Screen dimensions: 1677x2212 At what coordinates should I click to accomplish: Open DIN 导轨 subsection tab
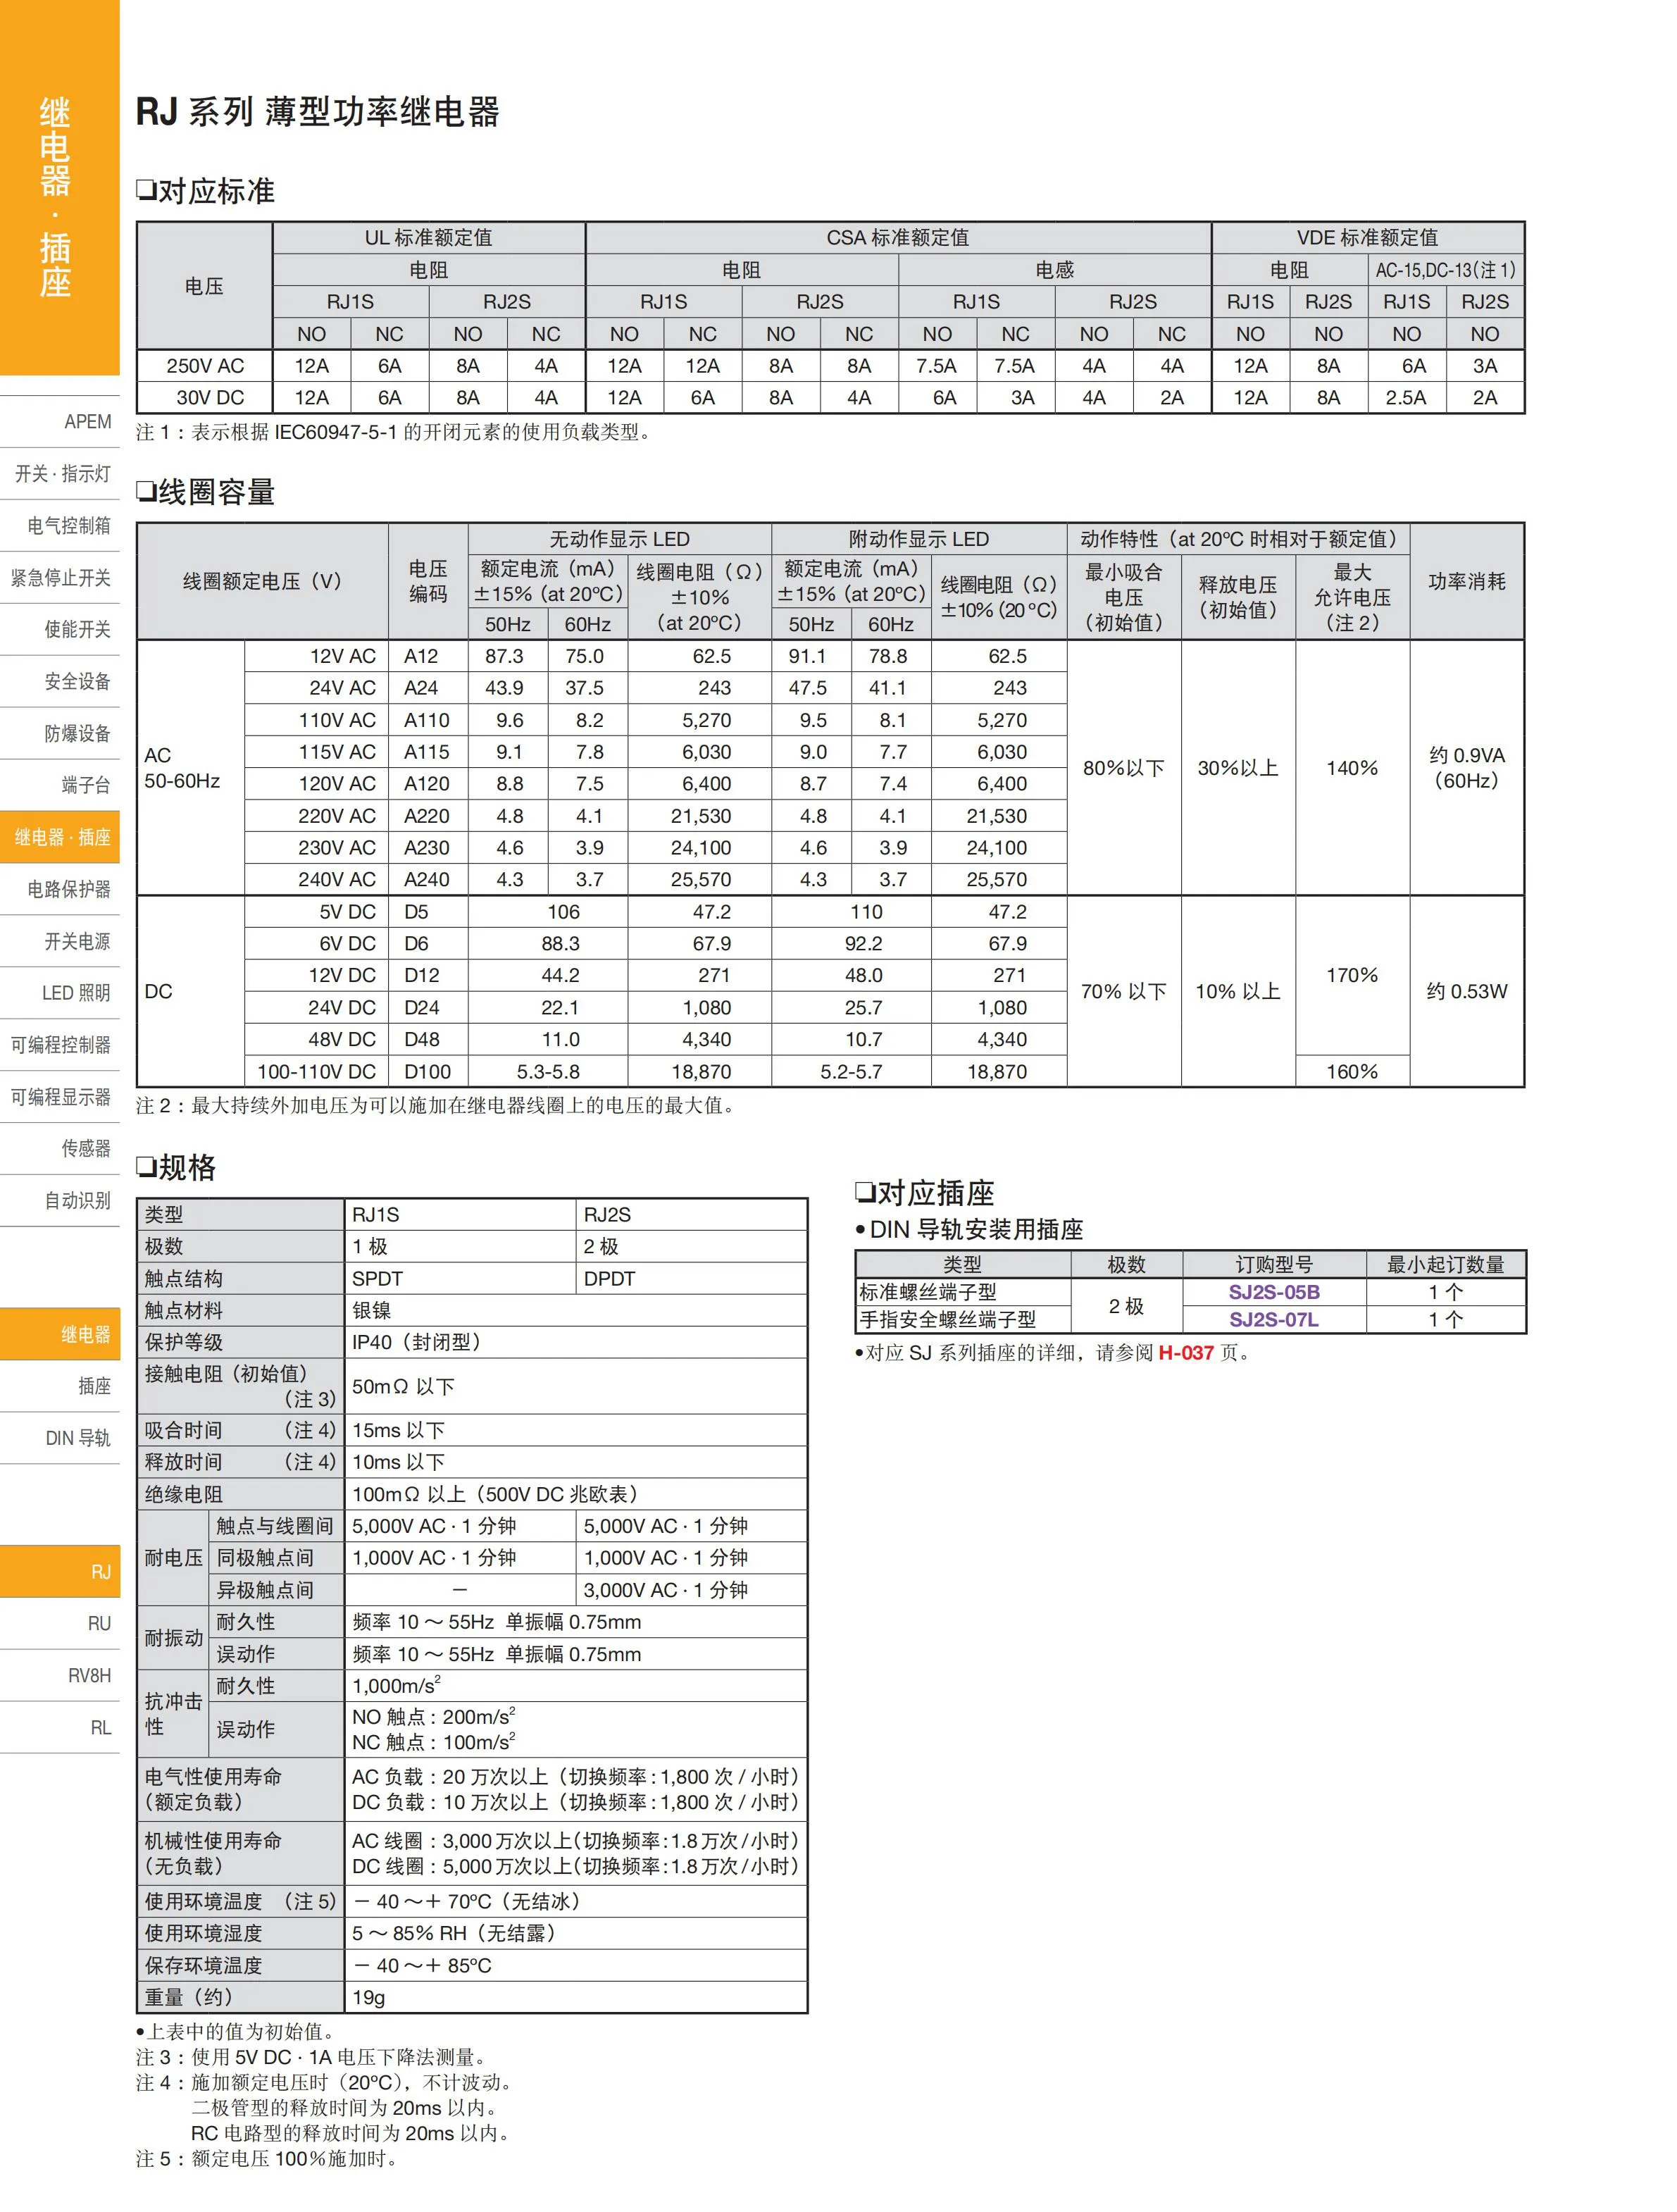(x=77, y=1438)
